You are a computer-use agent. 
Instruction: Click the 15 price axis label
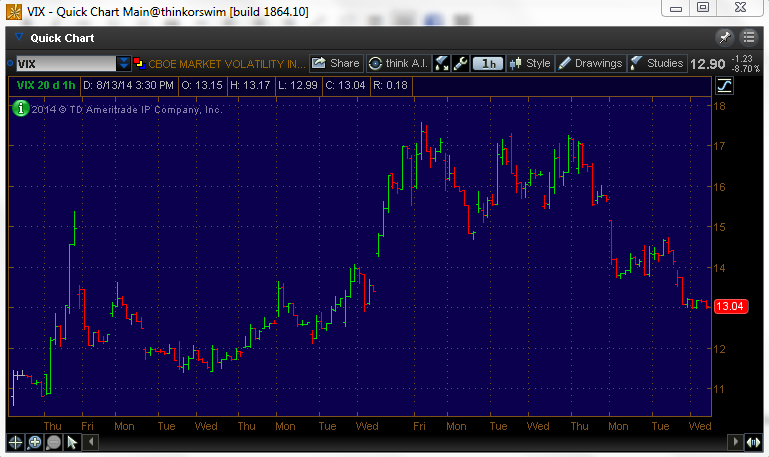pos(719,227)
